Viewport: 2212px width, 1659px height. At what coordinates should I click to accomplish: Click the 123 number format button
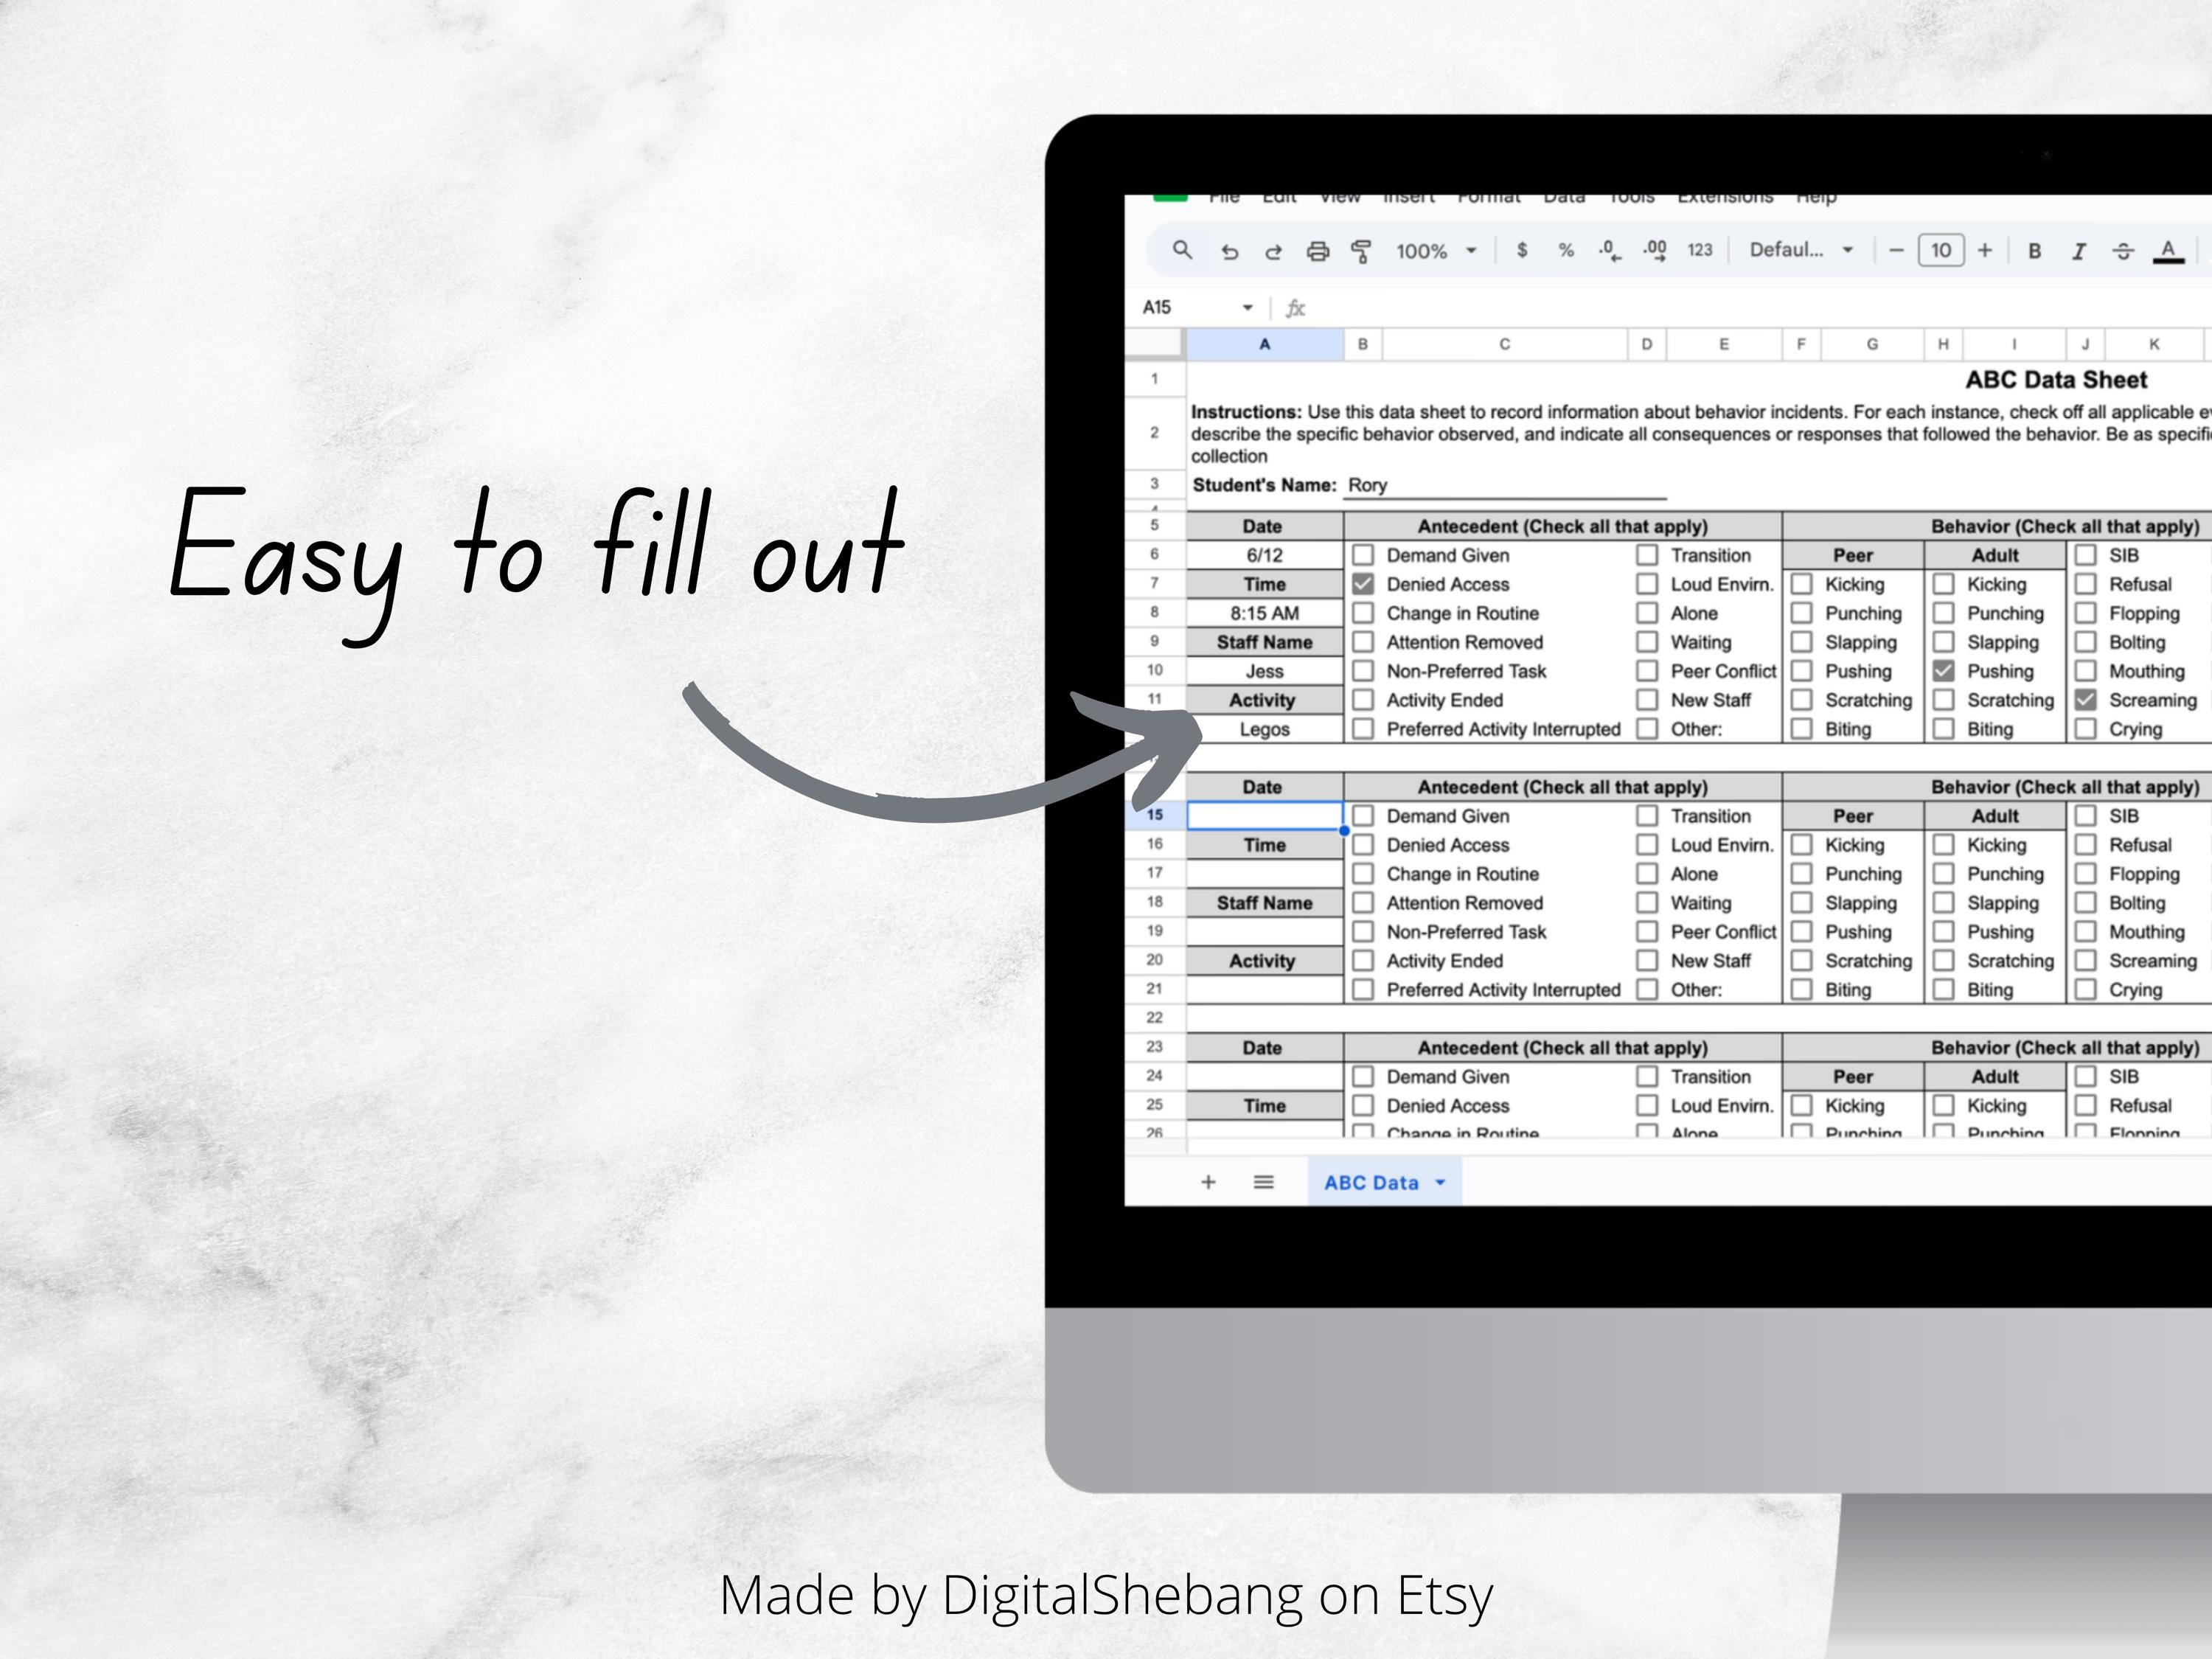pos(1700,250)
